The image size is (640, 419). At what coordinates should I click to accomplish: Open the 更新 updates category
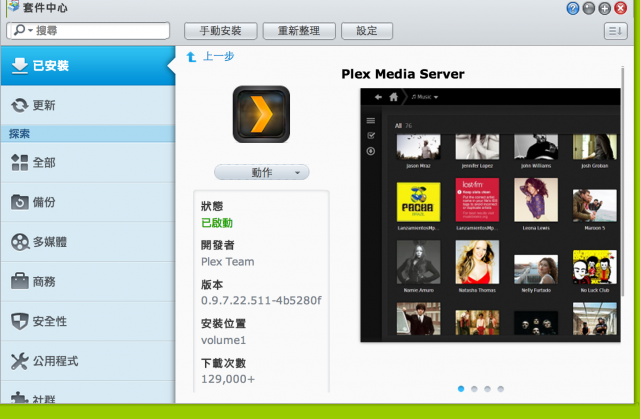coord(88,105)
